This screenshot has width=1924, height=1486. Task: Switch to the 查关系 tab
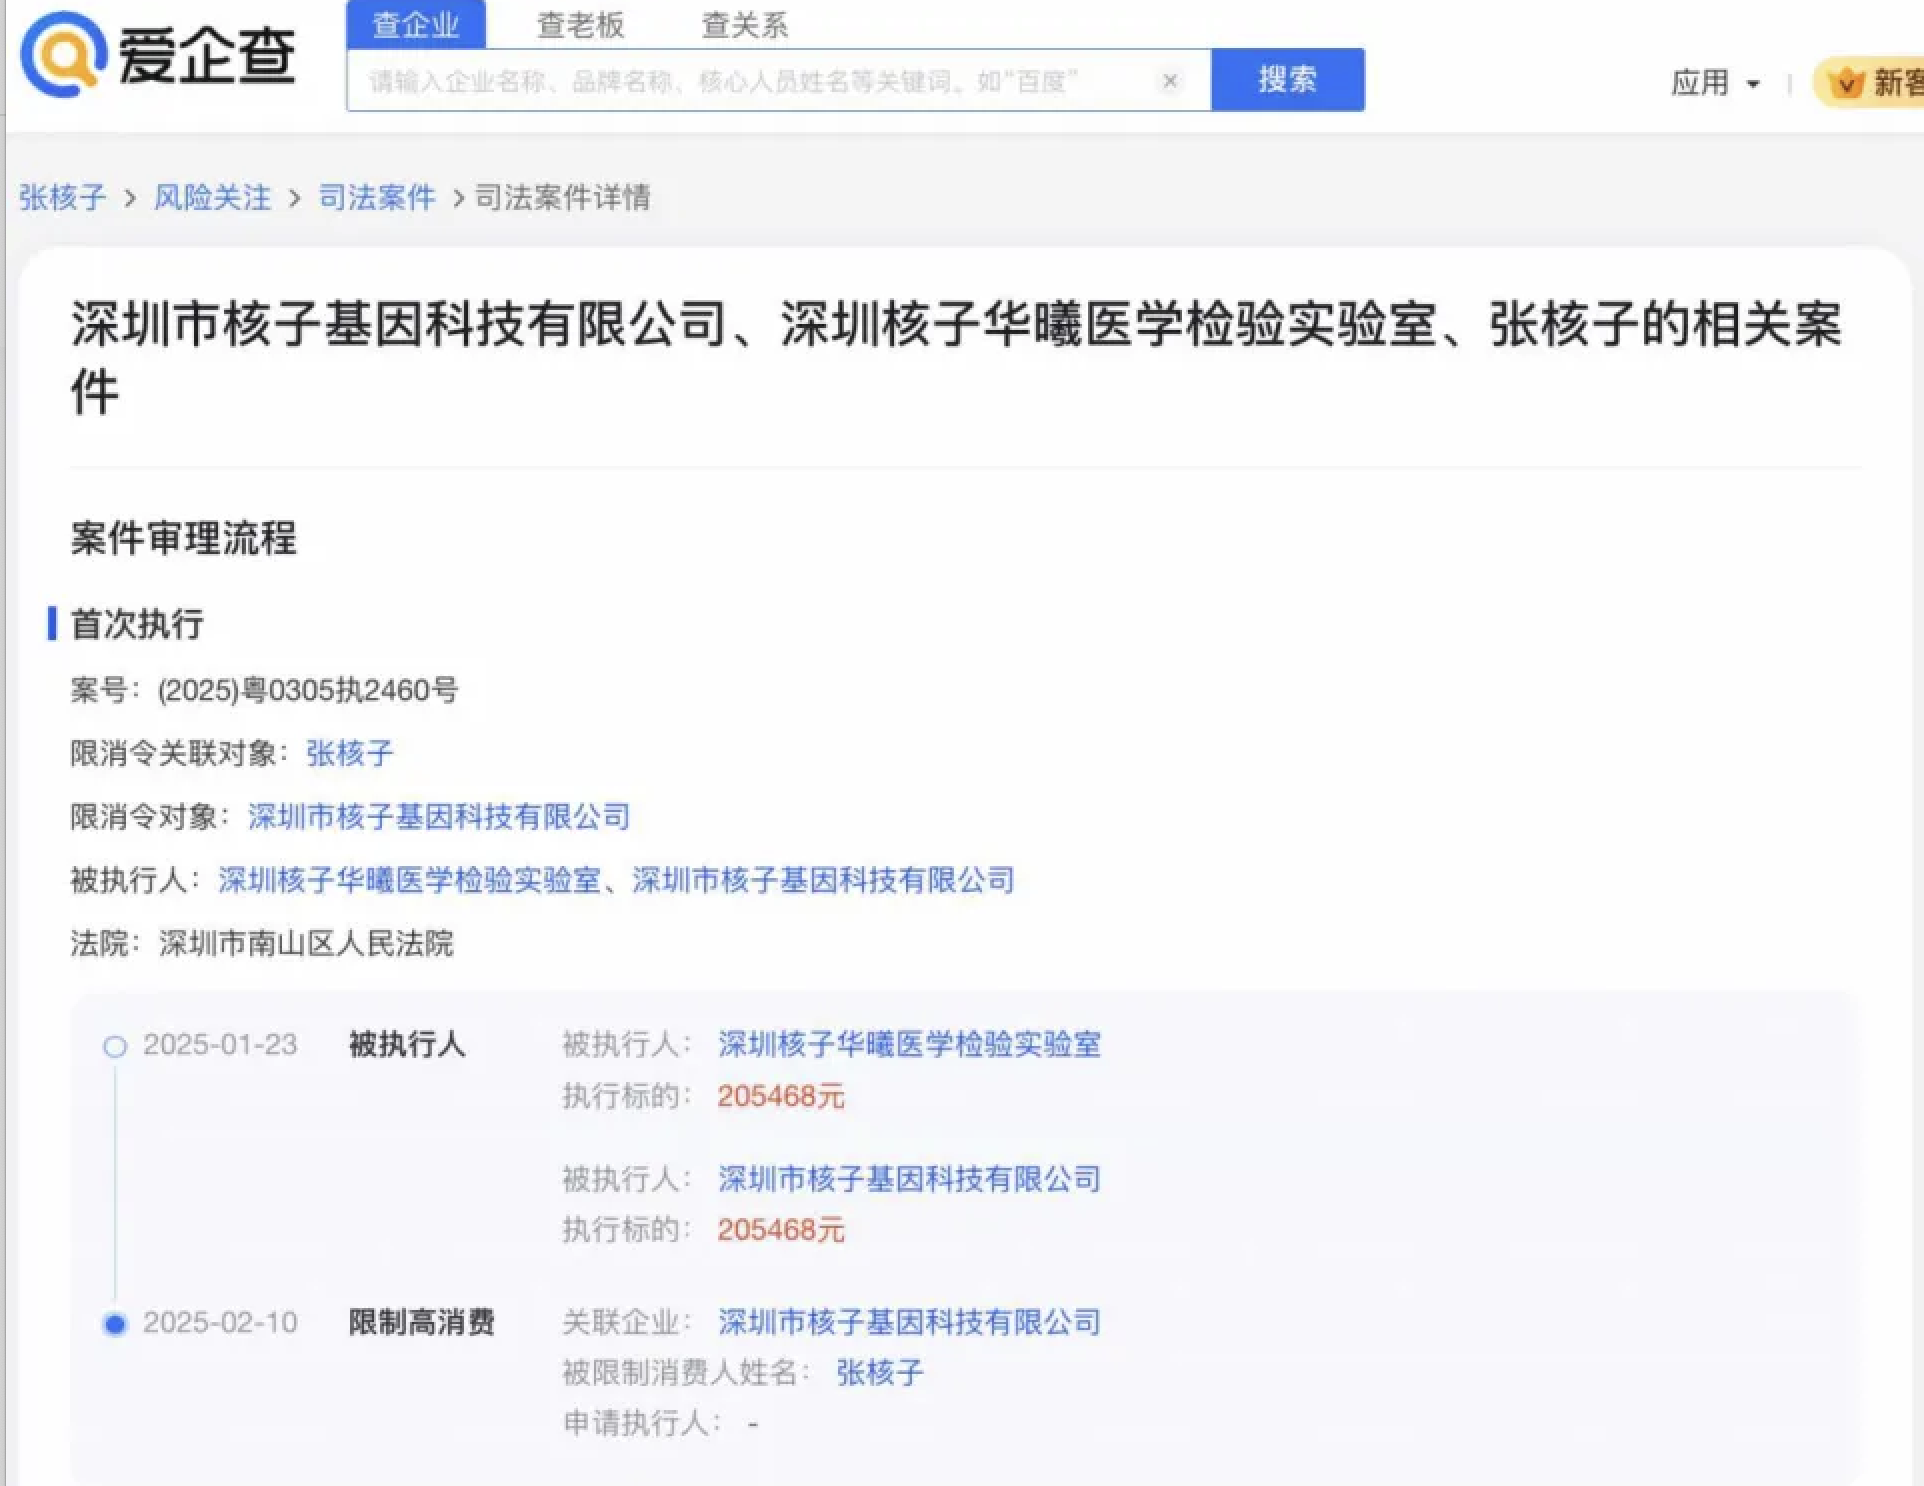(744, 25)
